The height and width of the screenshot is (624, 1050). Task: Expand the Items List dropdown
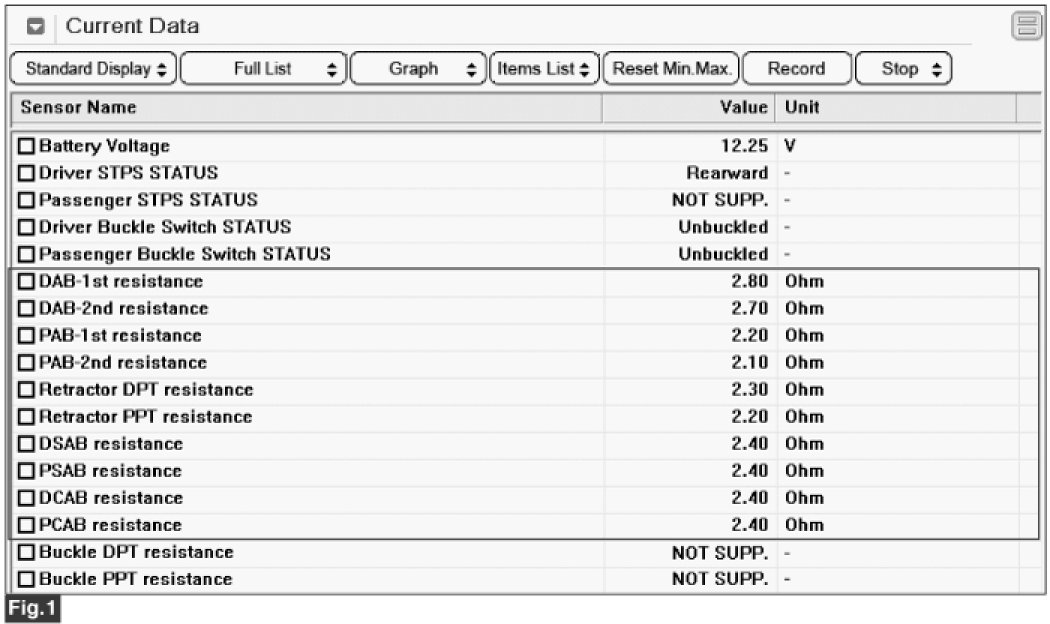545,69
